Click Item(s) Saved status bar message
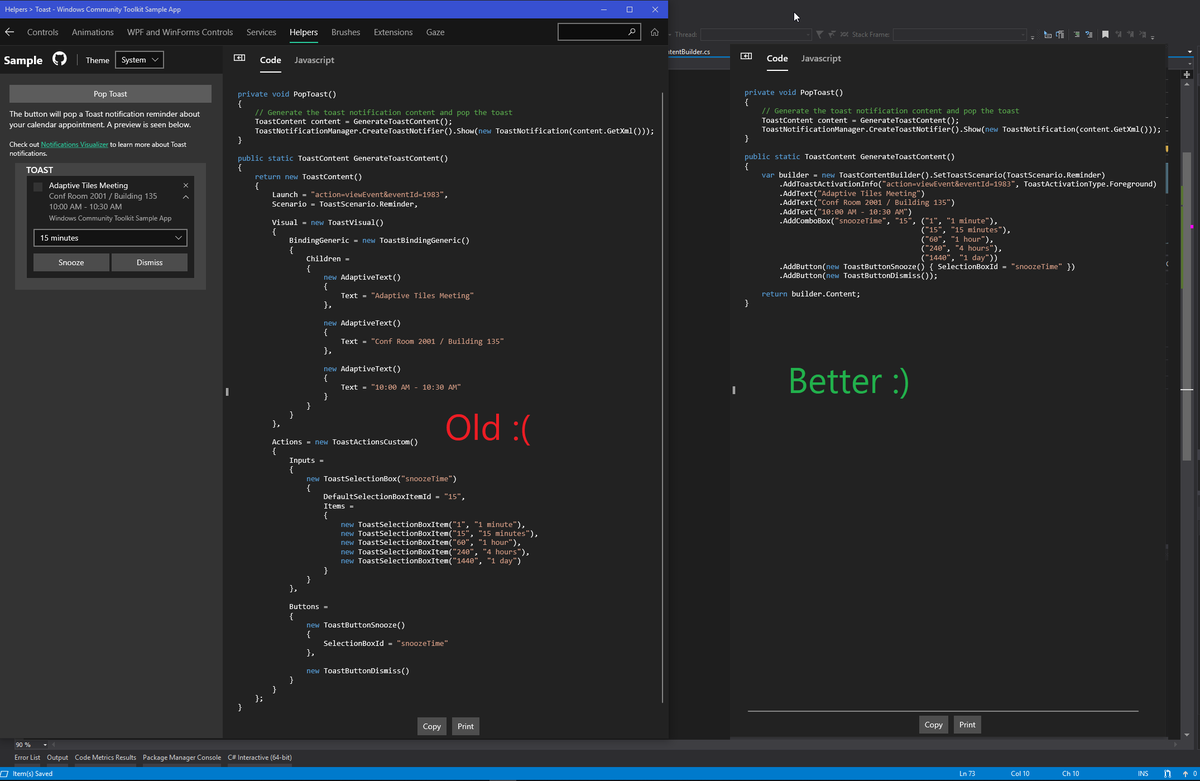 pyautogui.click(x=32, y=773)
